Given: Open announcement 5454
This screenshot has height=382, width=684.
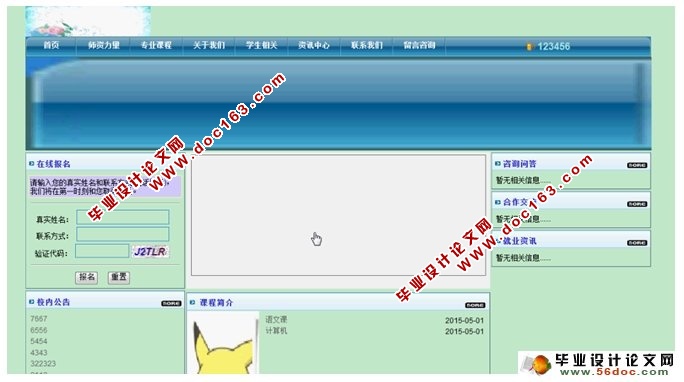Looking at the screenshot, I should click(39, 341).
